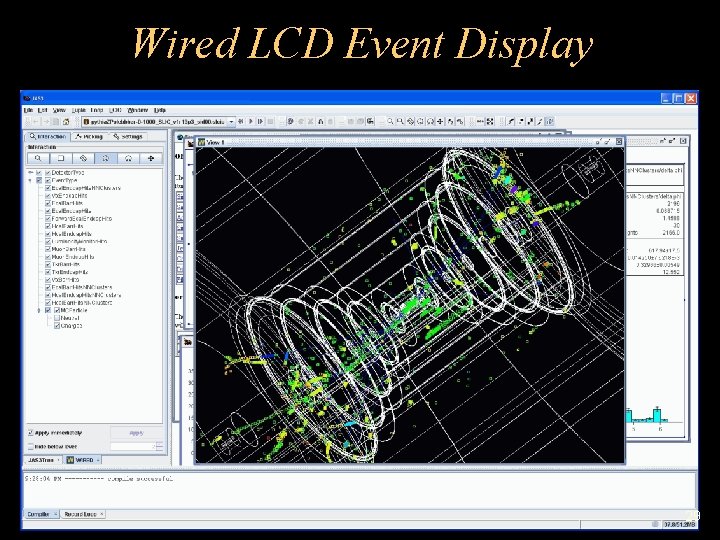The width and height of the screenshot is (720, 540).
Task: Switch to the Picking tab
Action: (x=90, y=136)
